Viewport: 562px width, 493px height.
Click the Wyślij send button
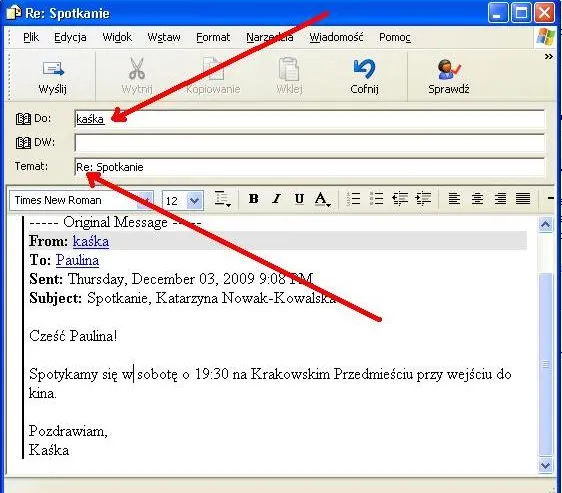point(53,77)
